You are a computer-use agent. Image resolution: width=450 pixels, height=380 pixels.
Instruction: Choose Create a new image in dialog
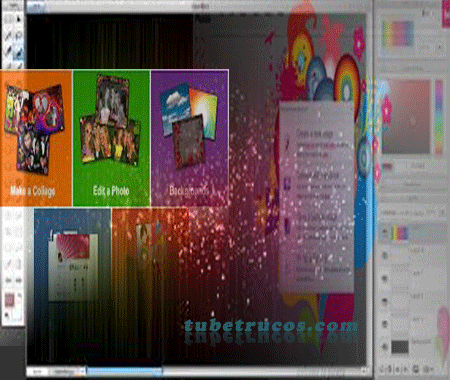point(315,134)
